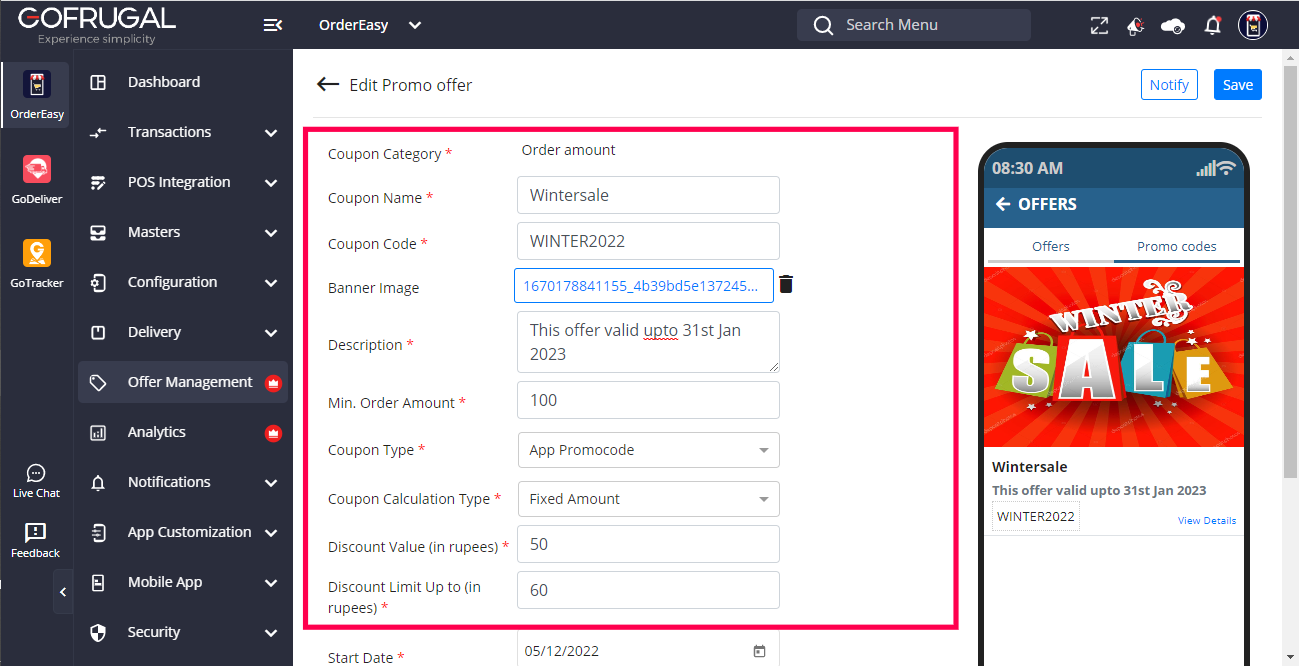Screen dimensions: 1299x666
Task: Click the Save button
Action: coord(1237,85)
